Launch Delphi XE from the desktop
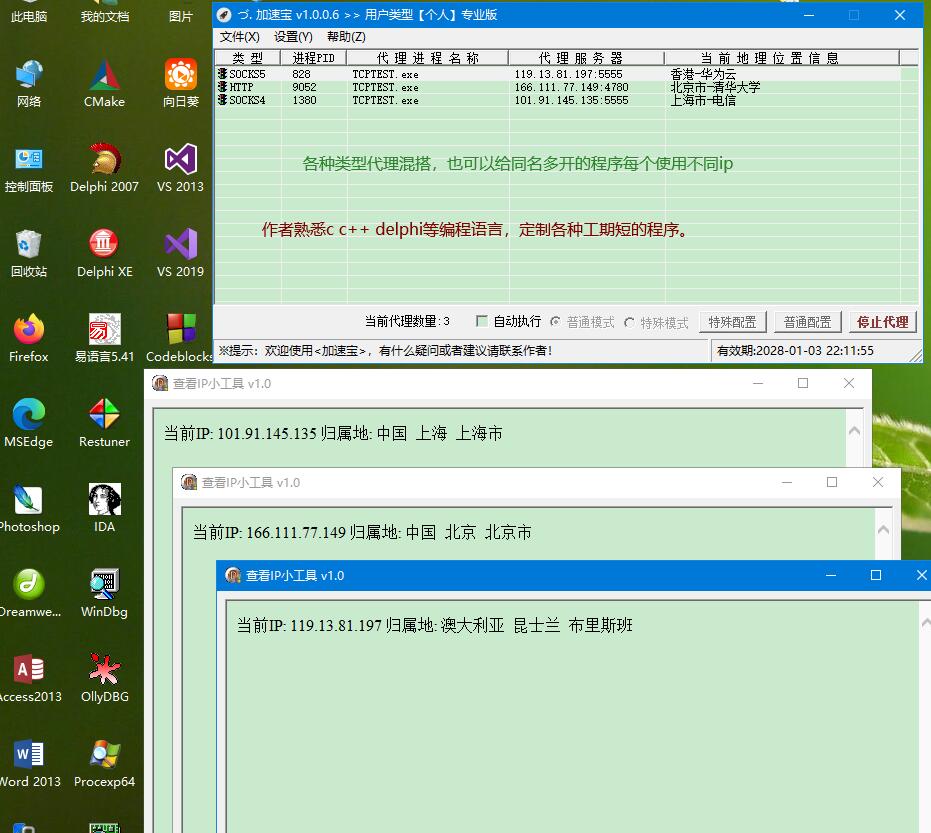931x833 pixels. pyautogui.click(x=104, y=254)
